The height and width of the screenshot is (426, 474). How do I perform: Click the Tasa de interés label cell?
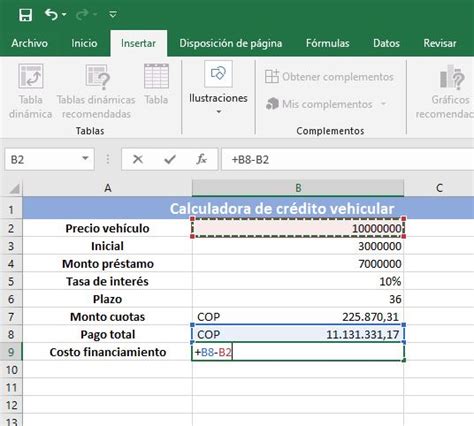(x=107, y=281)
